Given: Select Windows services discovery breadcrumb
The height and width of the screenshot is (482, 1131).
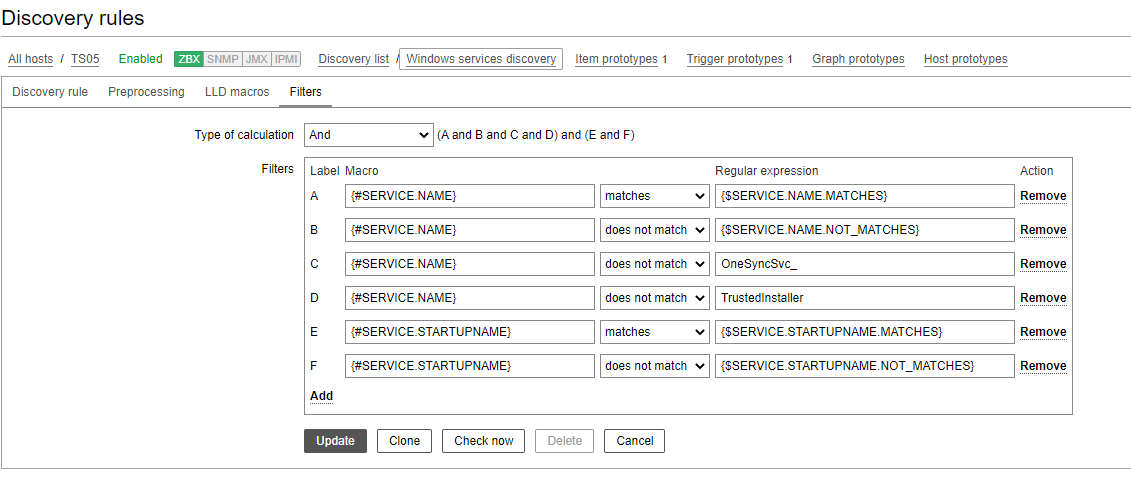Looking at the screenshot, I should [481, 59].
